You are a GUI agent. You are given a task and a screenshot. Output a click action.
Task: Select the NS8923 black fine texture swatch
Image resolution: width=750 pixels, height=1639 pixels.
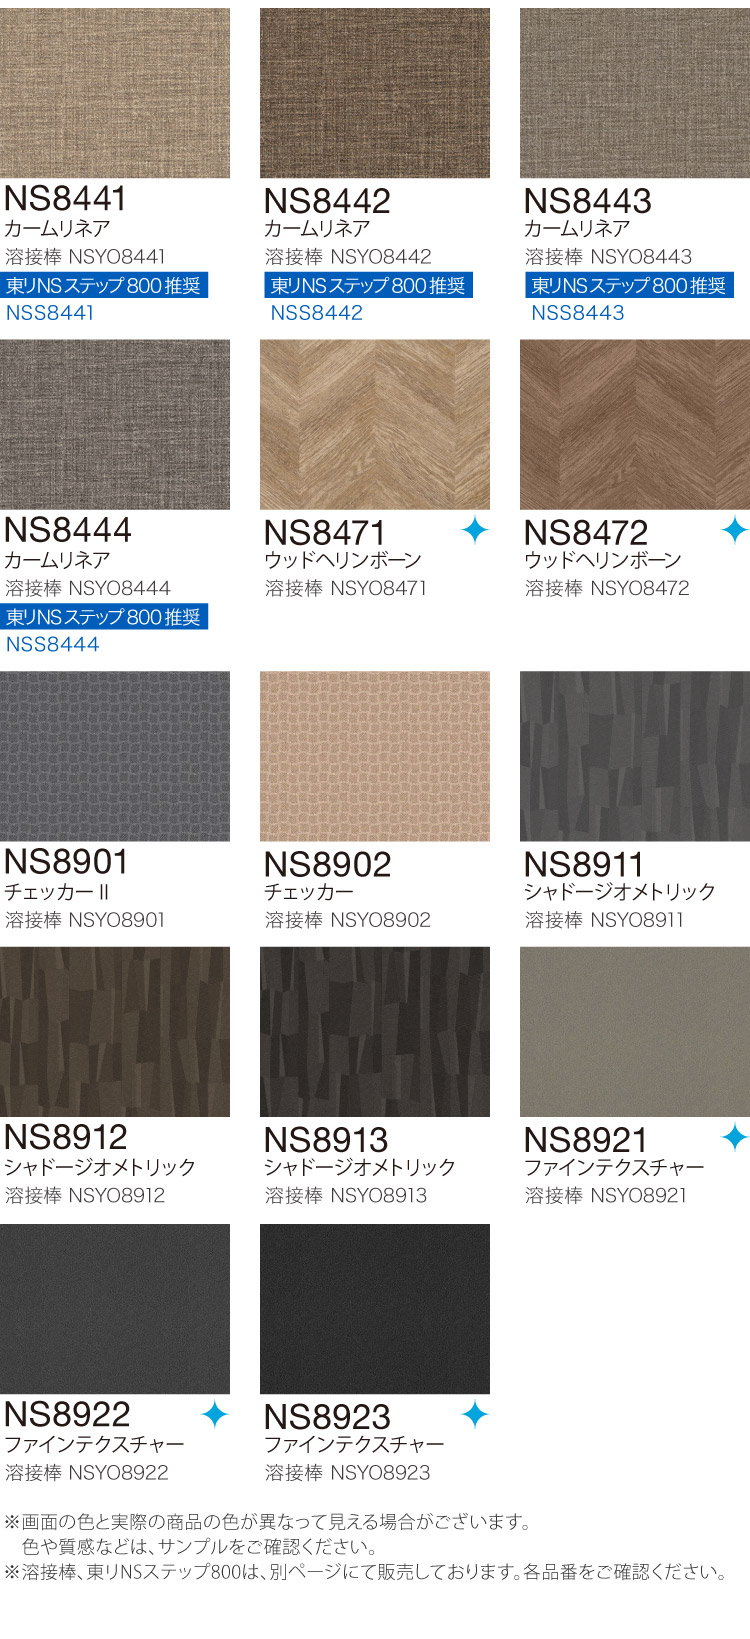pyautogui.click(x=375, y=1309)
